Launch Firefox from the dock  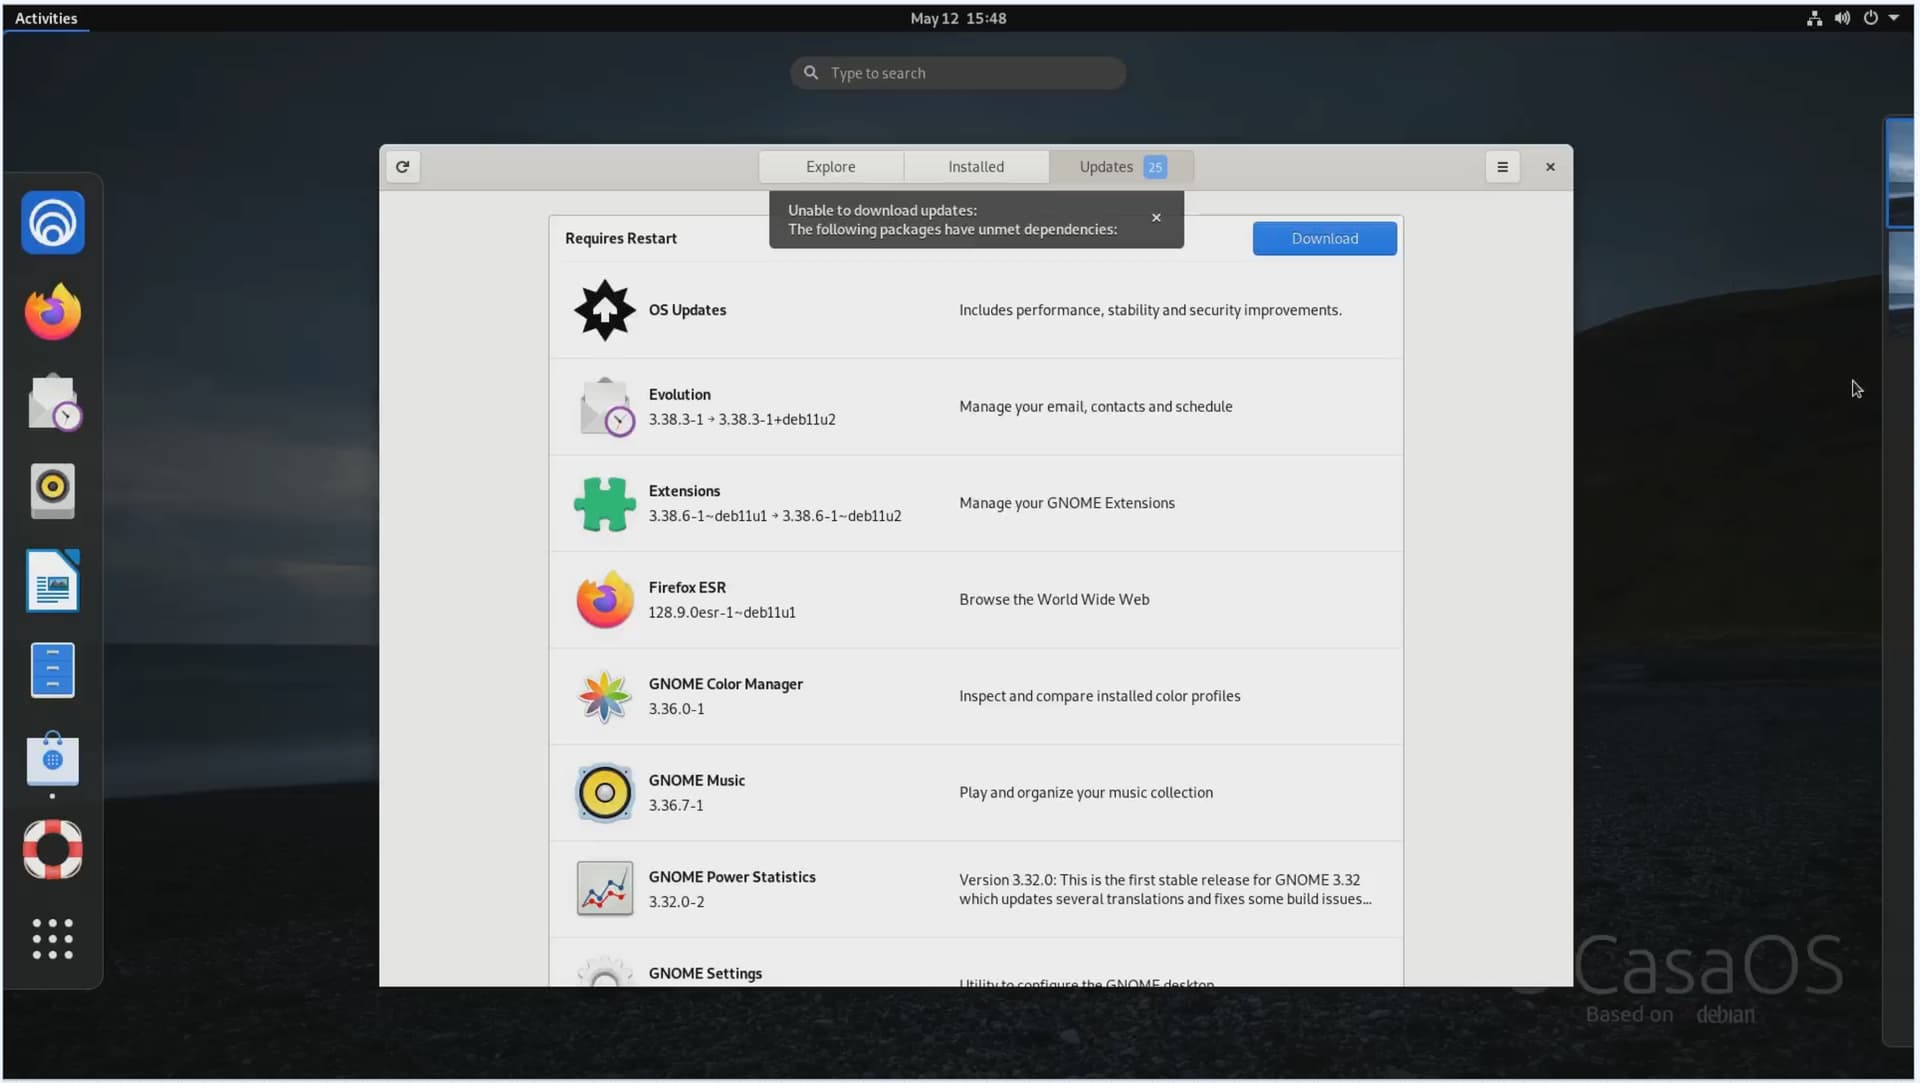[x=53, y=312]
